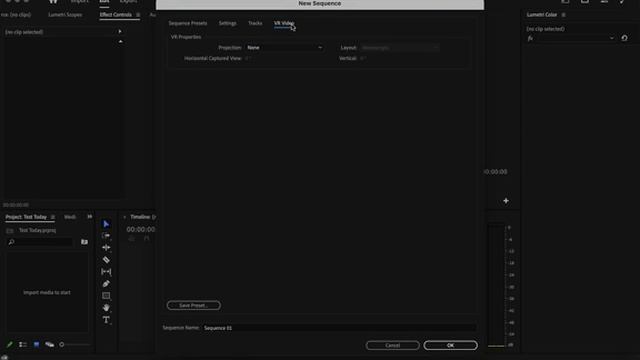Click OK to create the sequence
This screenshot has height=360, width=640.
(450, 345)
